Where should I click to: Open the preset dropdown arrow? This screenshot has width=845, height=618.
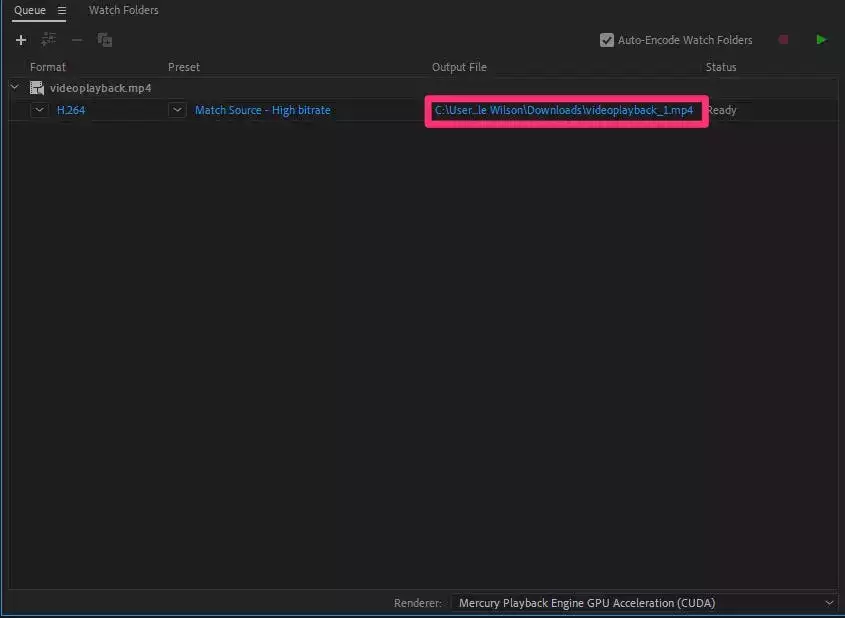point(177,110)
